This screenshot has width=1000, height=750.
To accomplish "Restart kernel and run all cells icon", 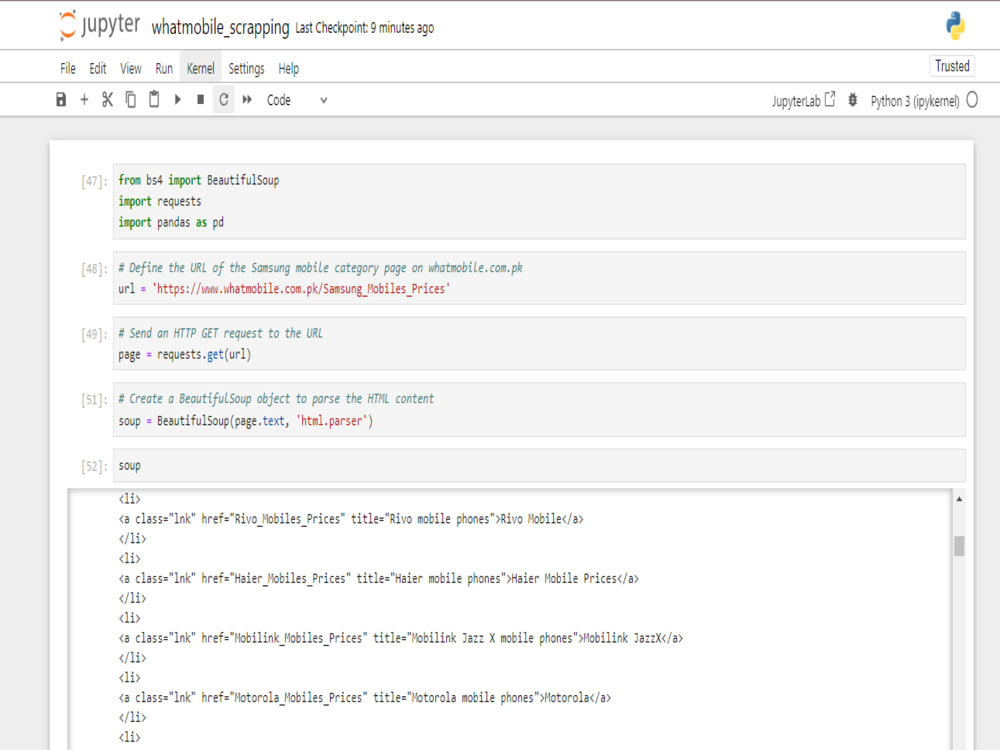I will (246, 99).
